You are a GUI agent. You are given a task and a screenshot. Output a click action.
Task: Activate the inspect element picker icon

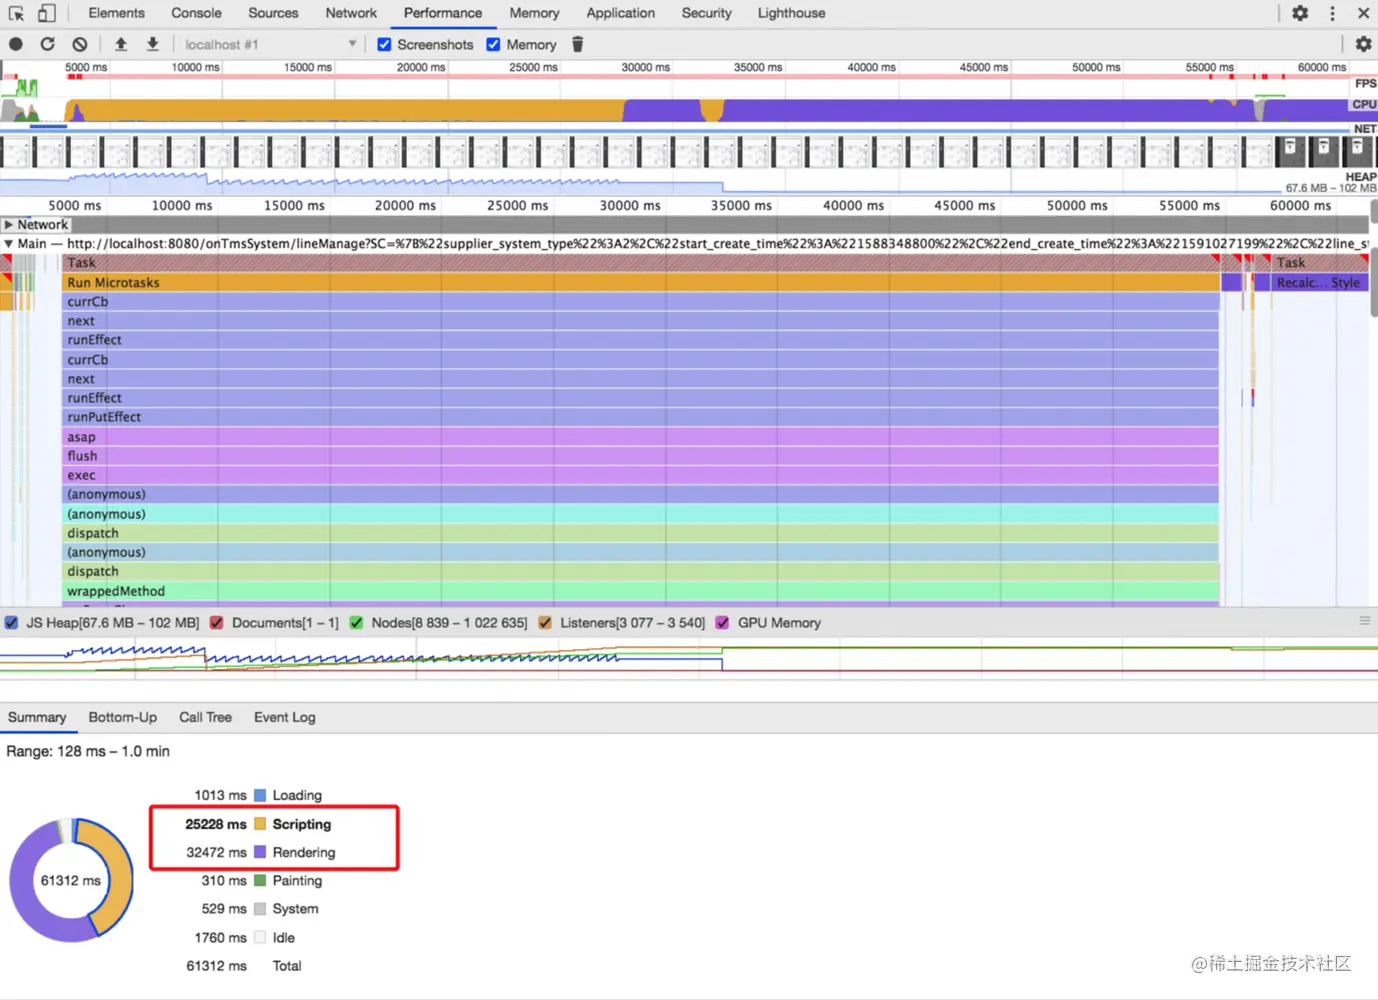point(16,13)
